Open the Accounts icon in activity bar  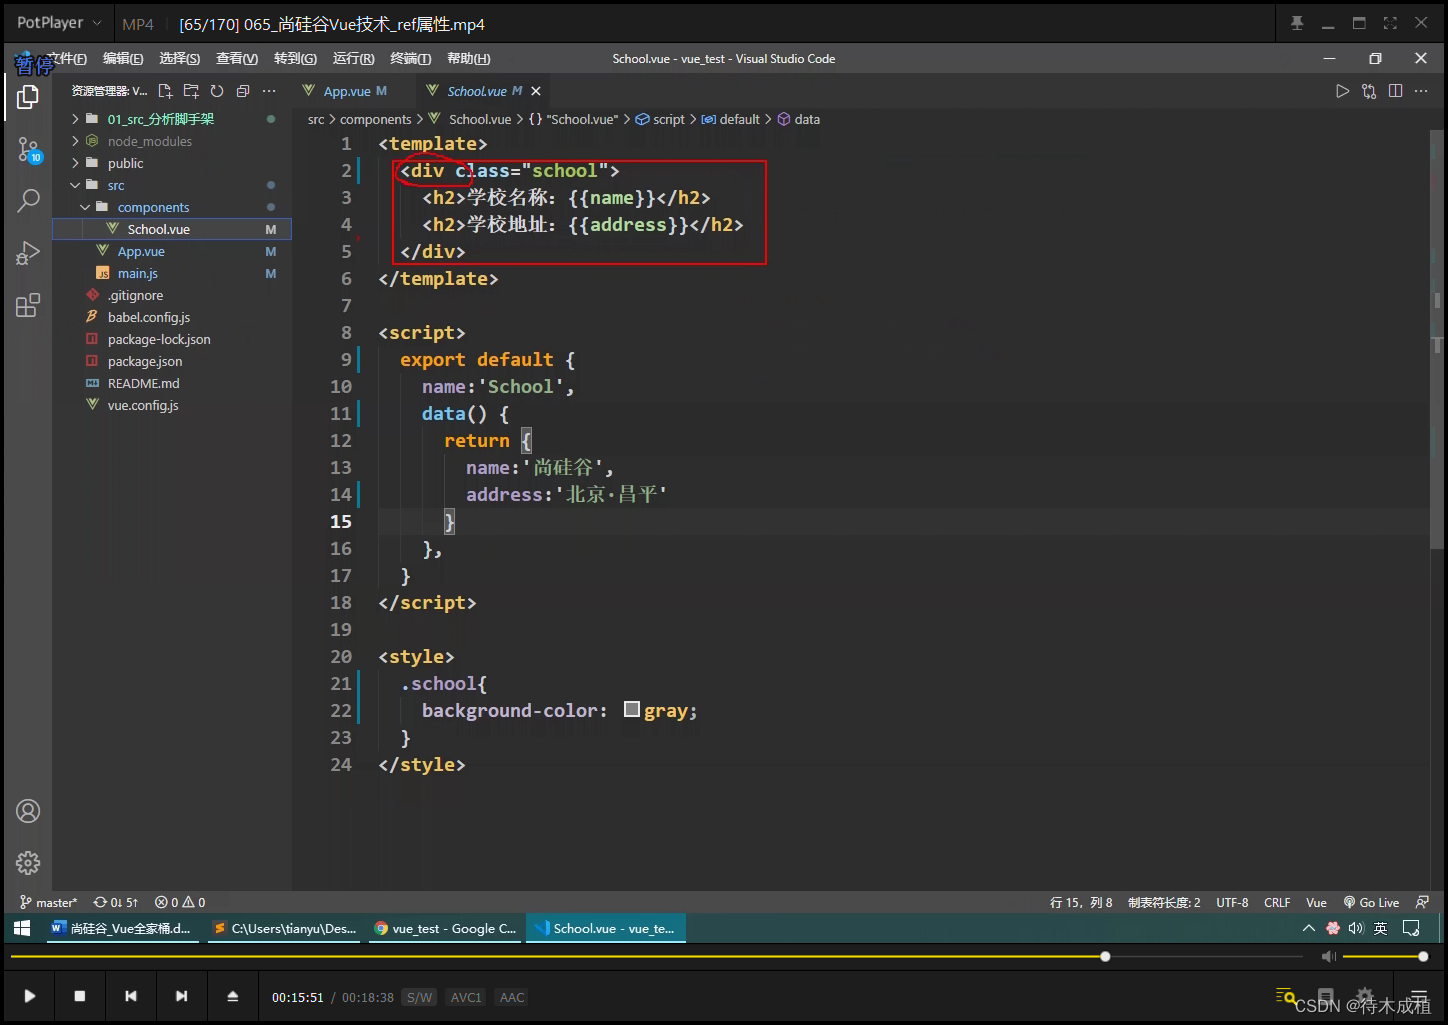[28, 811]
